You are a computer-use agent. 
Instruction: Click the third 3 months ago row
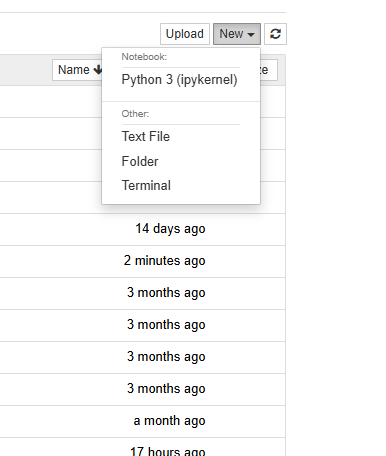(143, 357)
